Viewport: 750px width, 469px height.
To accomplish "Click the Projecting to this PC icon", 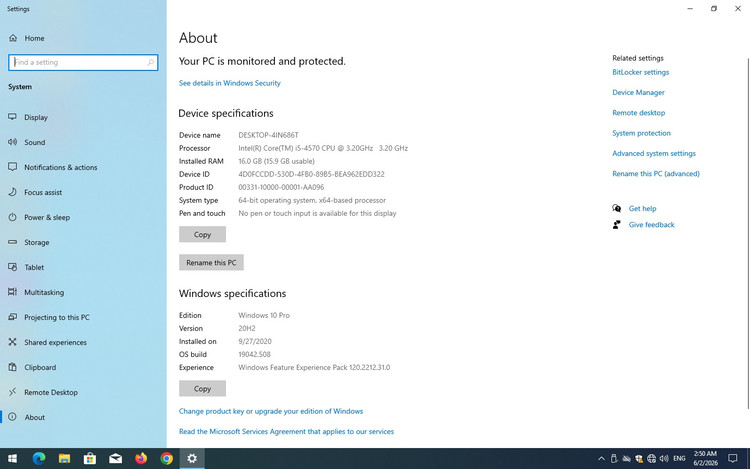I will click(12, 316).
